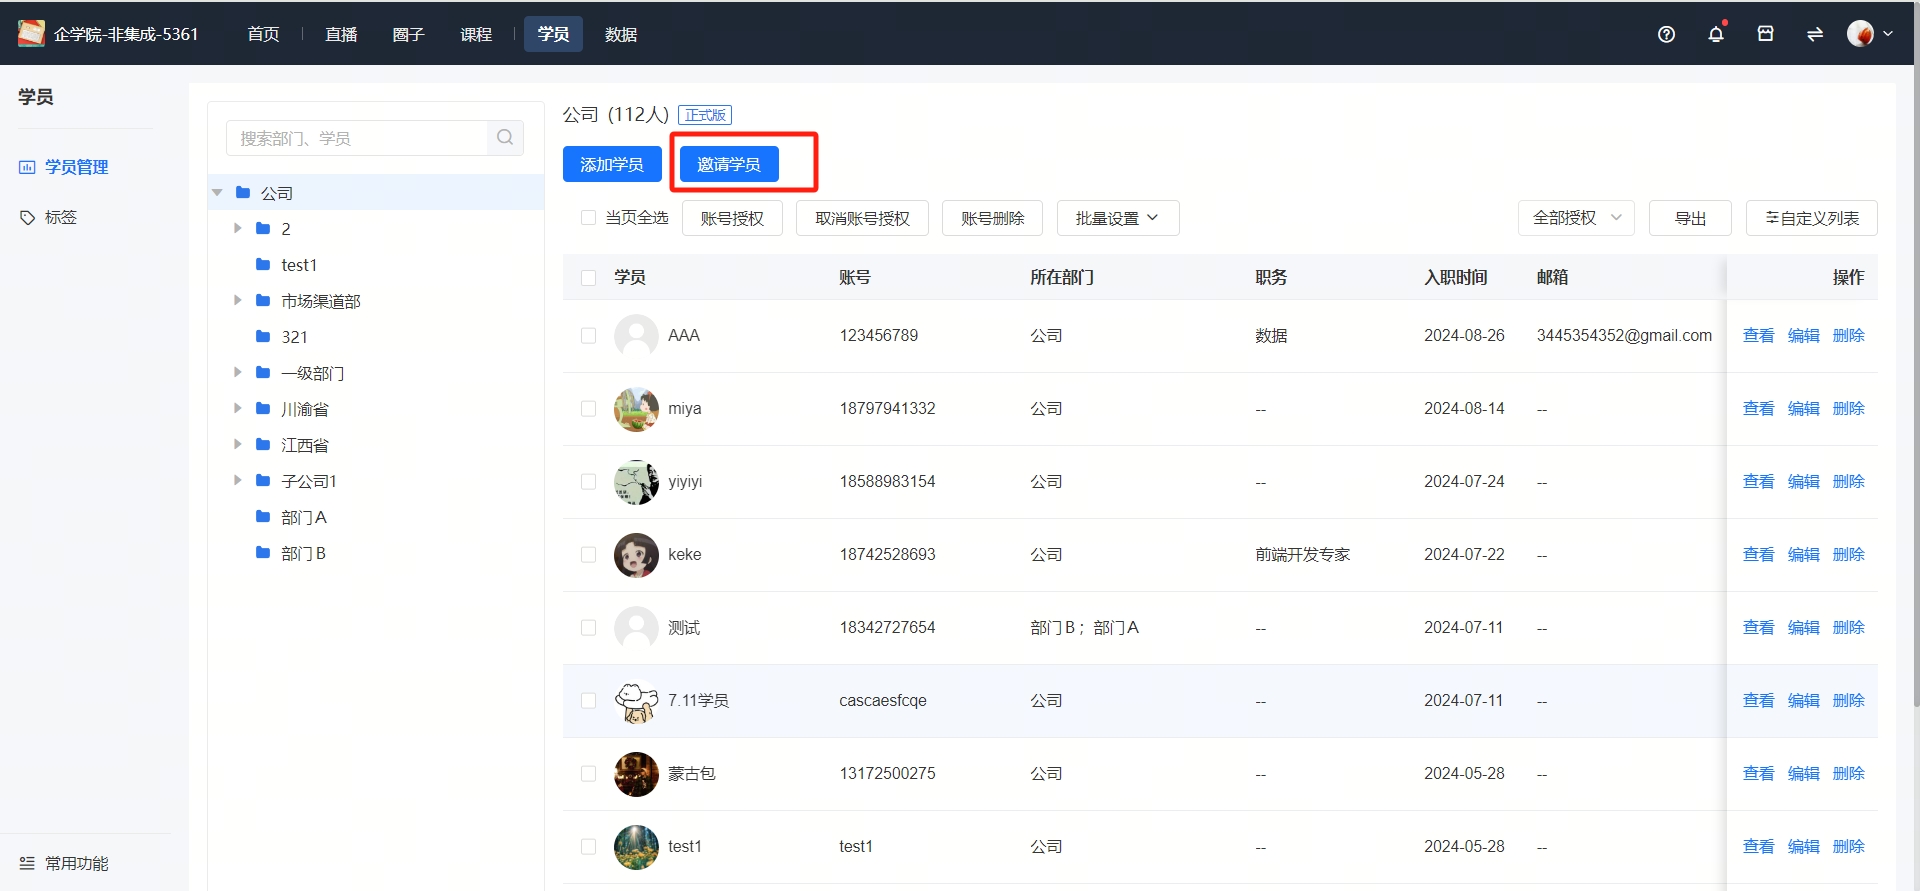The image size is (1920, 891).
Task: Click the 7.11学员 avatar picture
Action: 636,701
